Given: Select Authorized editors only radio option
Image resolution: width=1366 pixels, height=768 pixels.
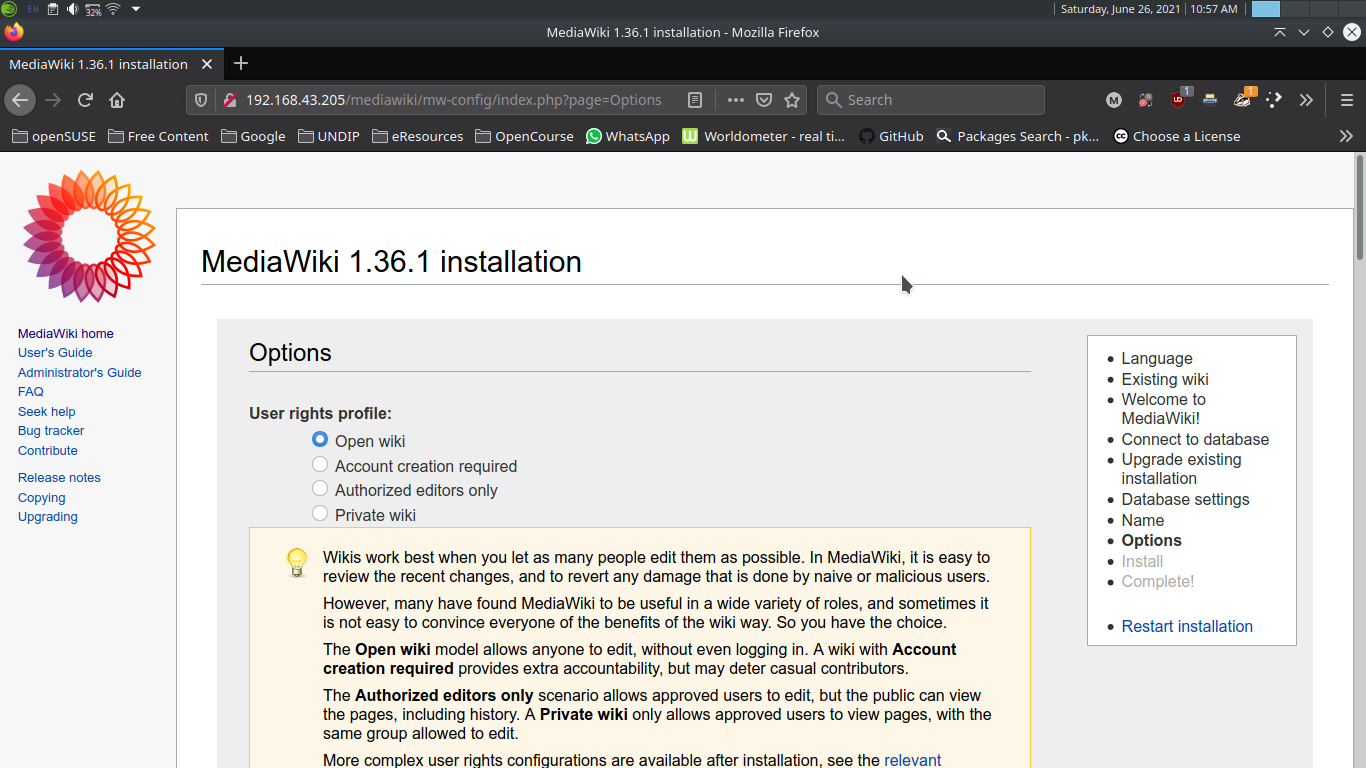Looking at the screenshot, I should 320,488.
